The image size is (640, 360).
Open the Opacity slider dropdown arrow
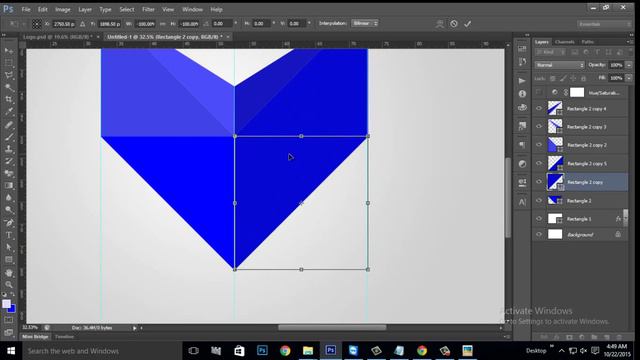tap(629, 65)
